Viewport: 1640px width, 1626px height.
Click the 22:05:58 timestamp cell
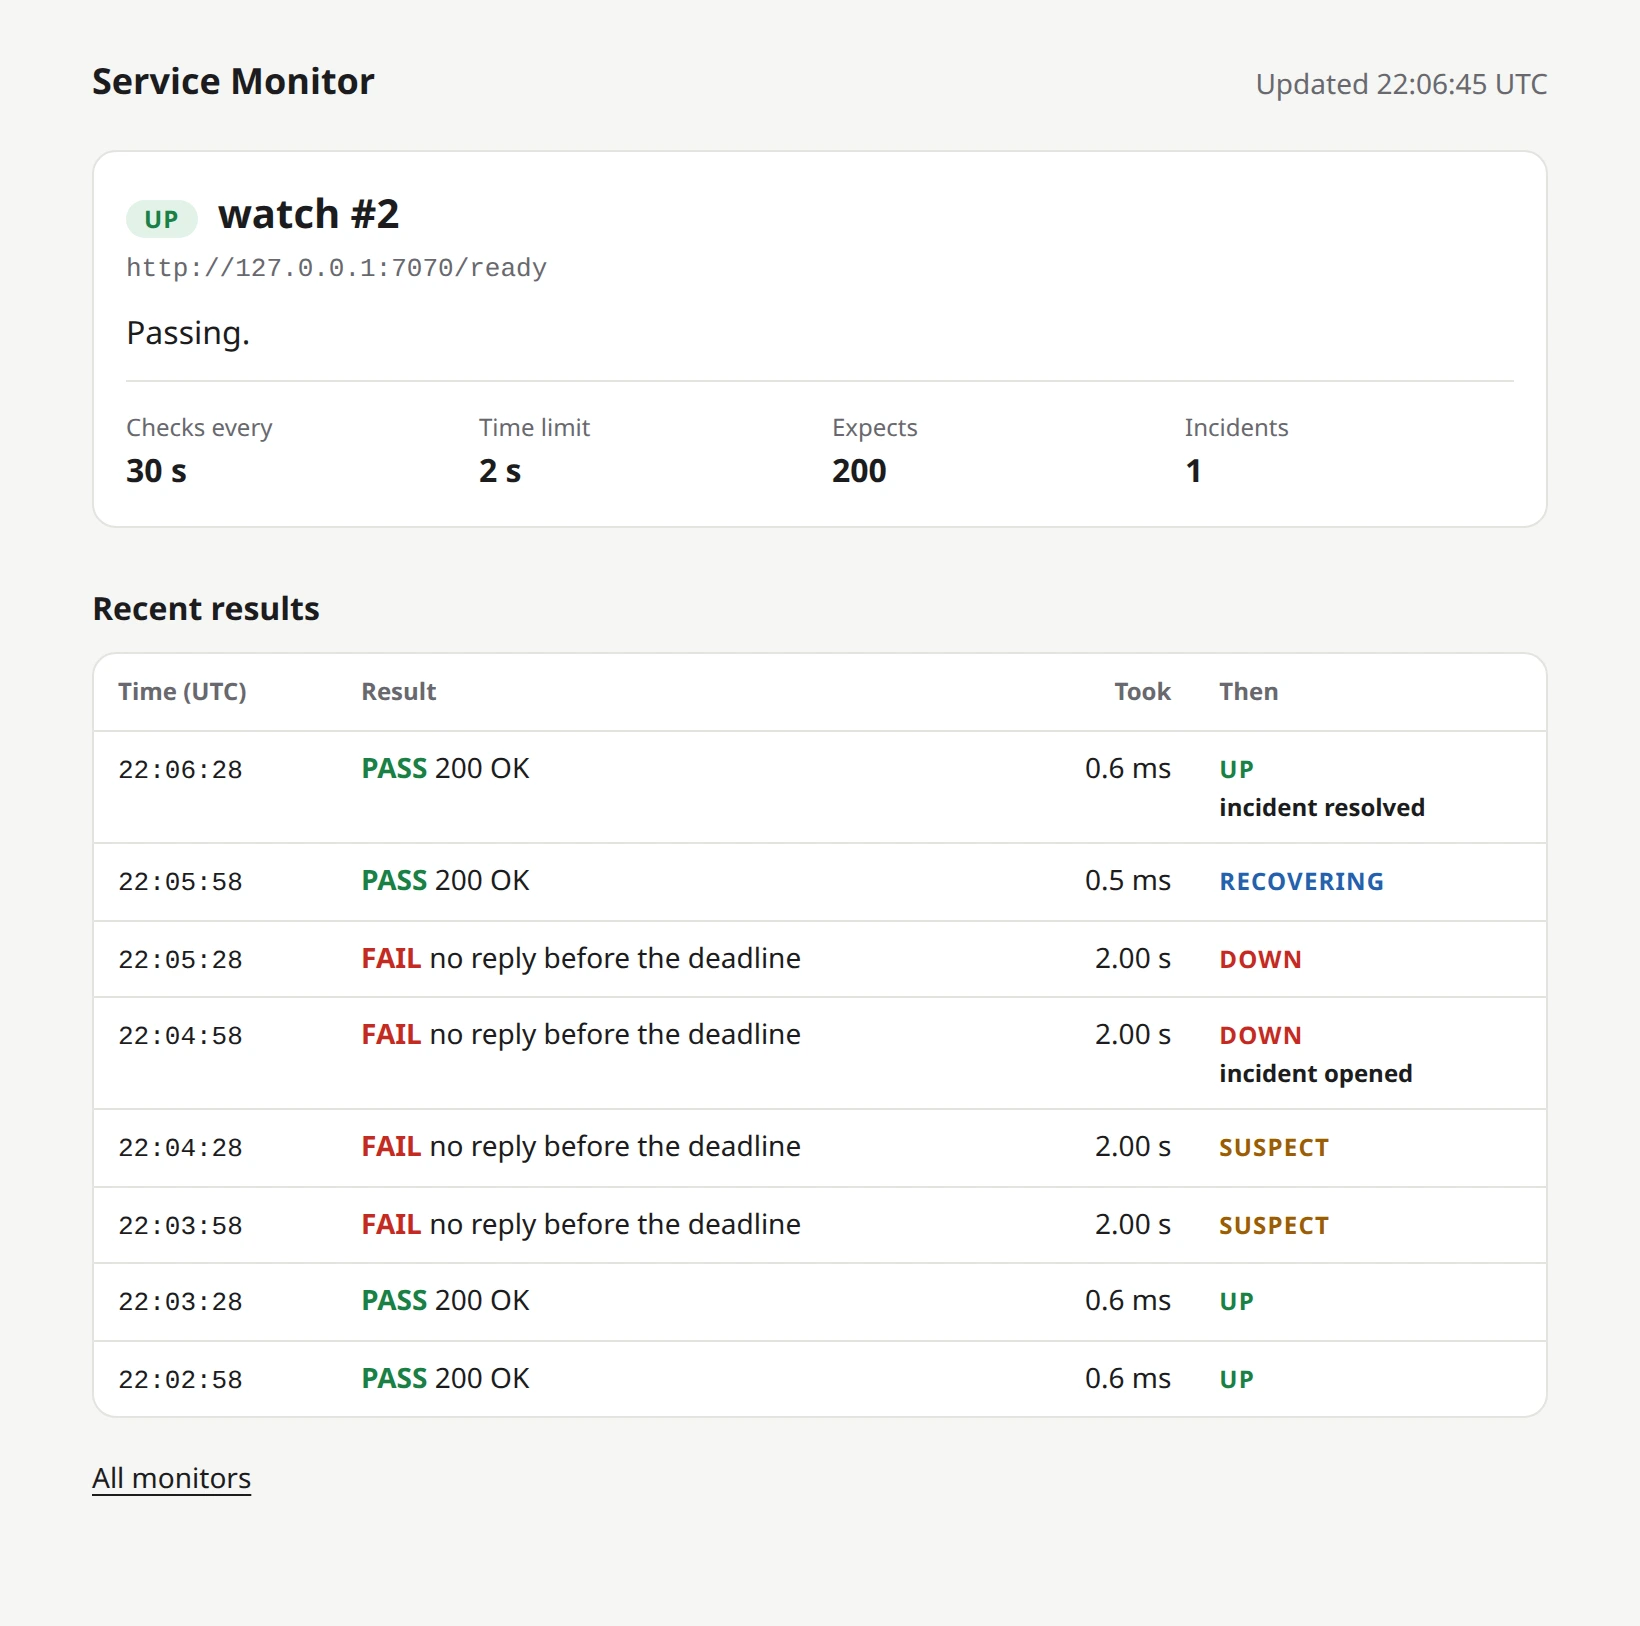[x=180, y=882]
